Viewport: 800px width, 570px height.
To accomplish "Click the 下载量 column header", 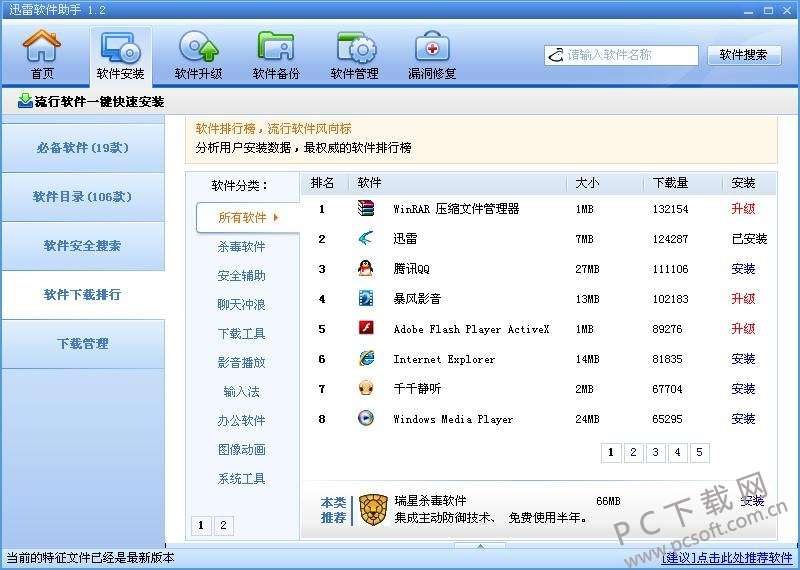I will click(x=671, y=183).
